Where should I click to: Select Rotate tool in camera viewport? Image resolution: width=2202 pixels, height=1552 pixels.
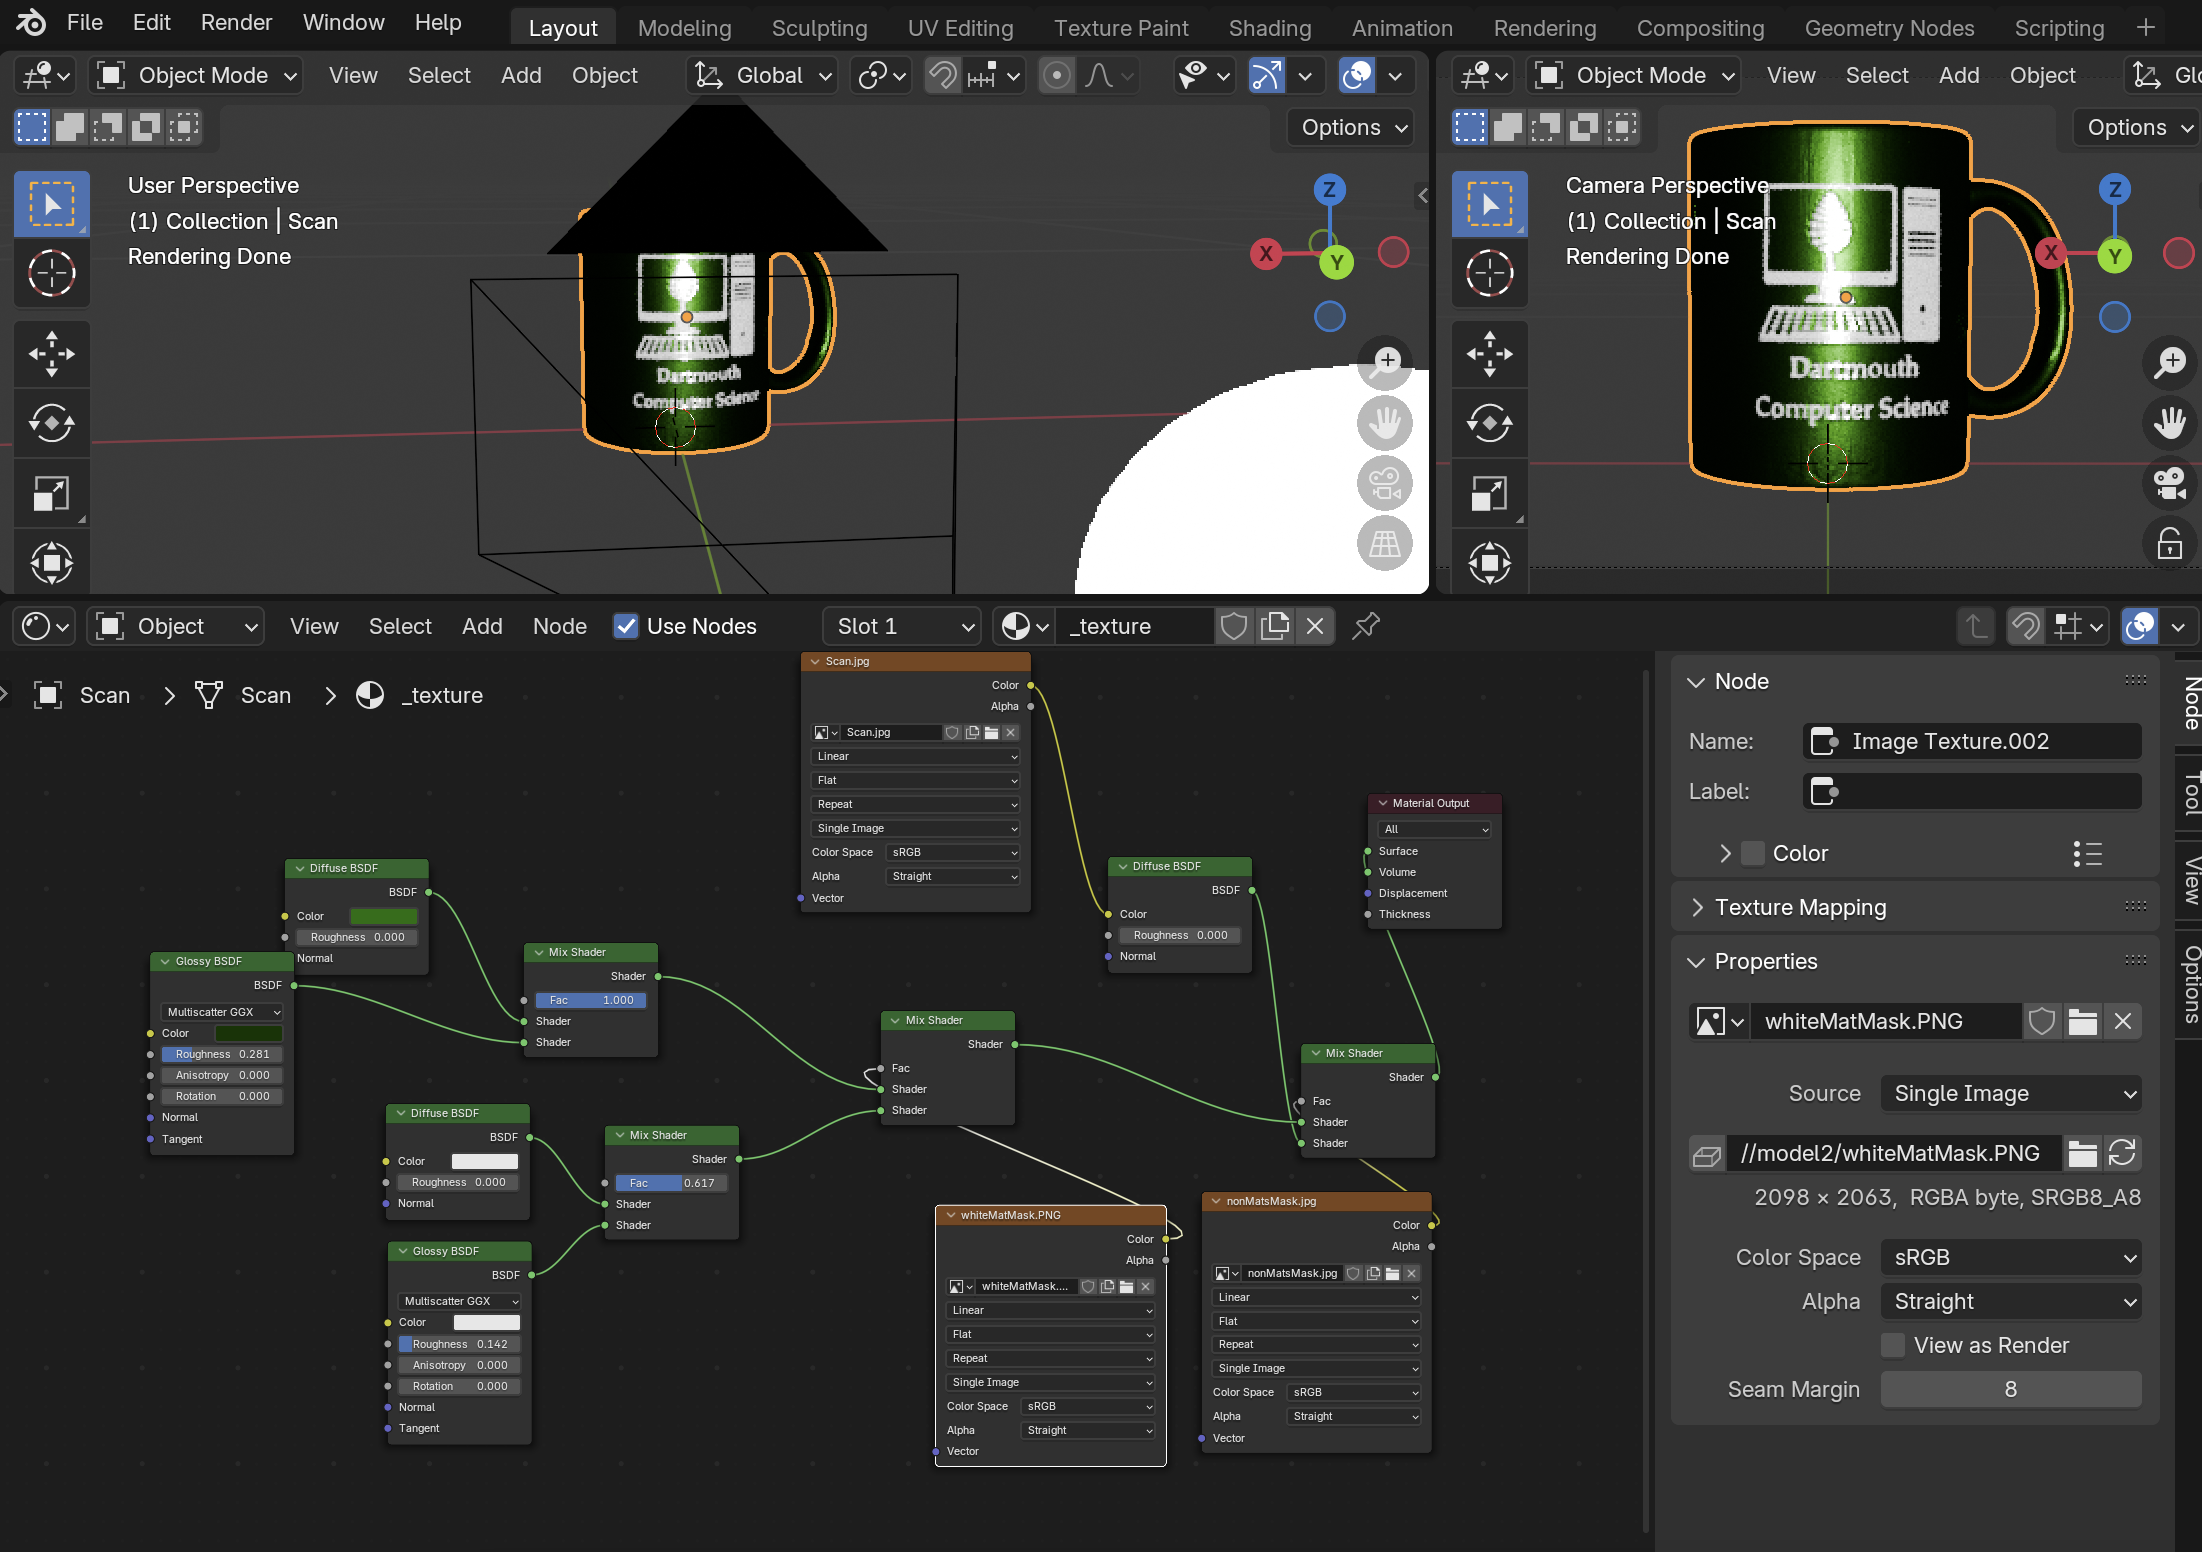(x=1490, y=424)
